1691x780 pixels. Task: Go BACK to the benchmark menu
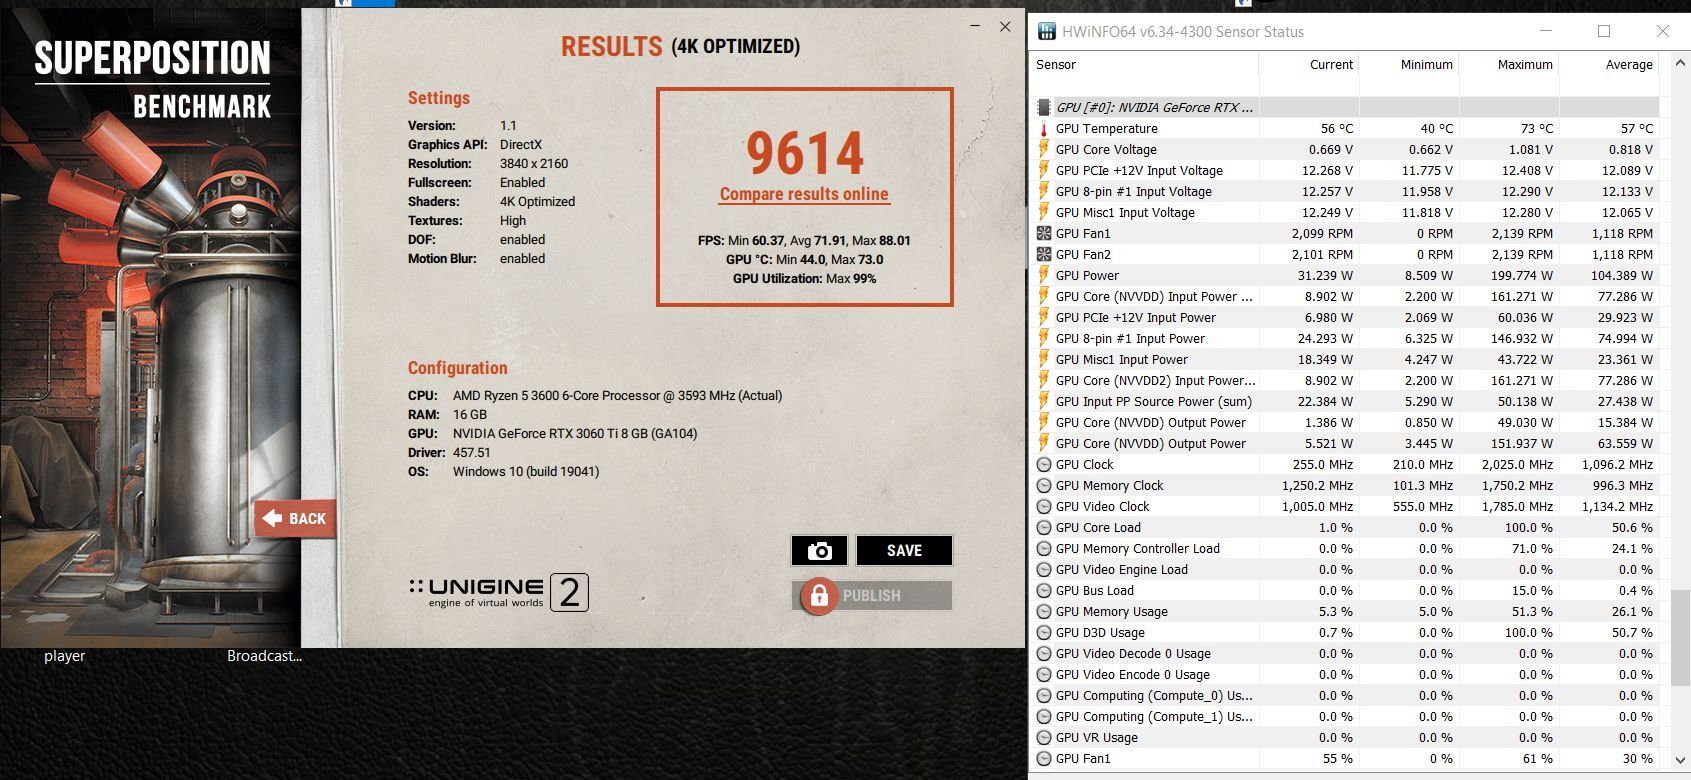point(295,518)
